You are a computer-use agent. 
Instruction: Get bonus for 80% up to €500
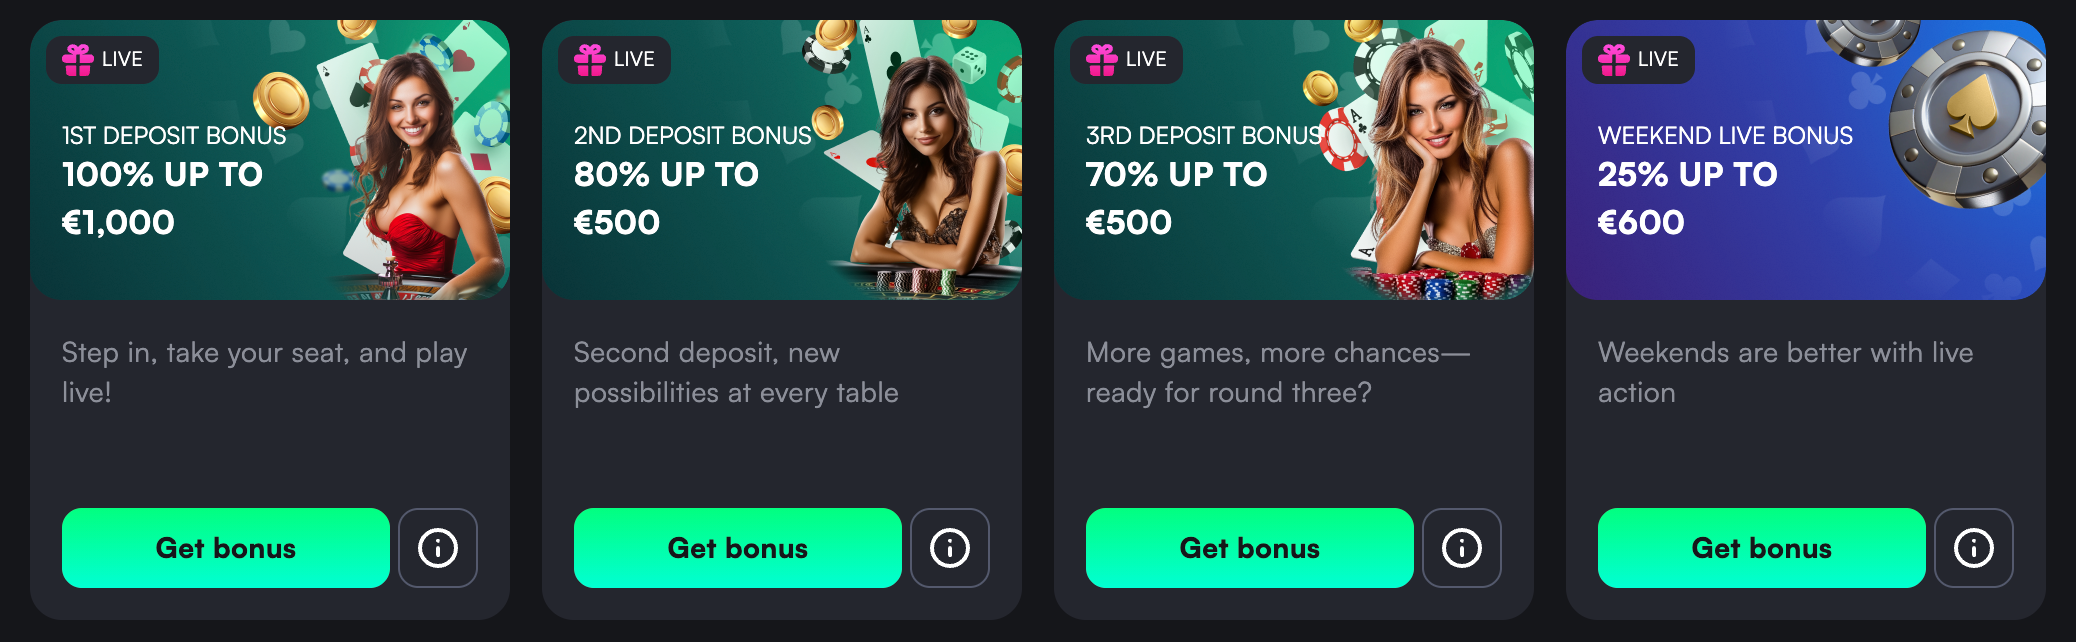738,548
